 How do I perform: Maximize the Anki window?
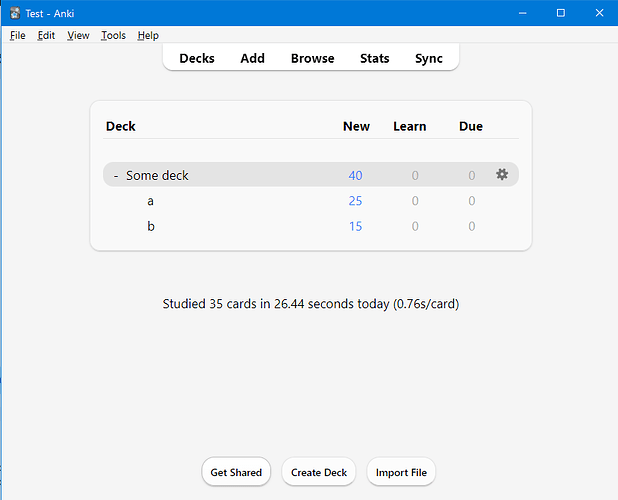coord(561,13)
